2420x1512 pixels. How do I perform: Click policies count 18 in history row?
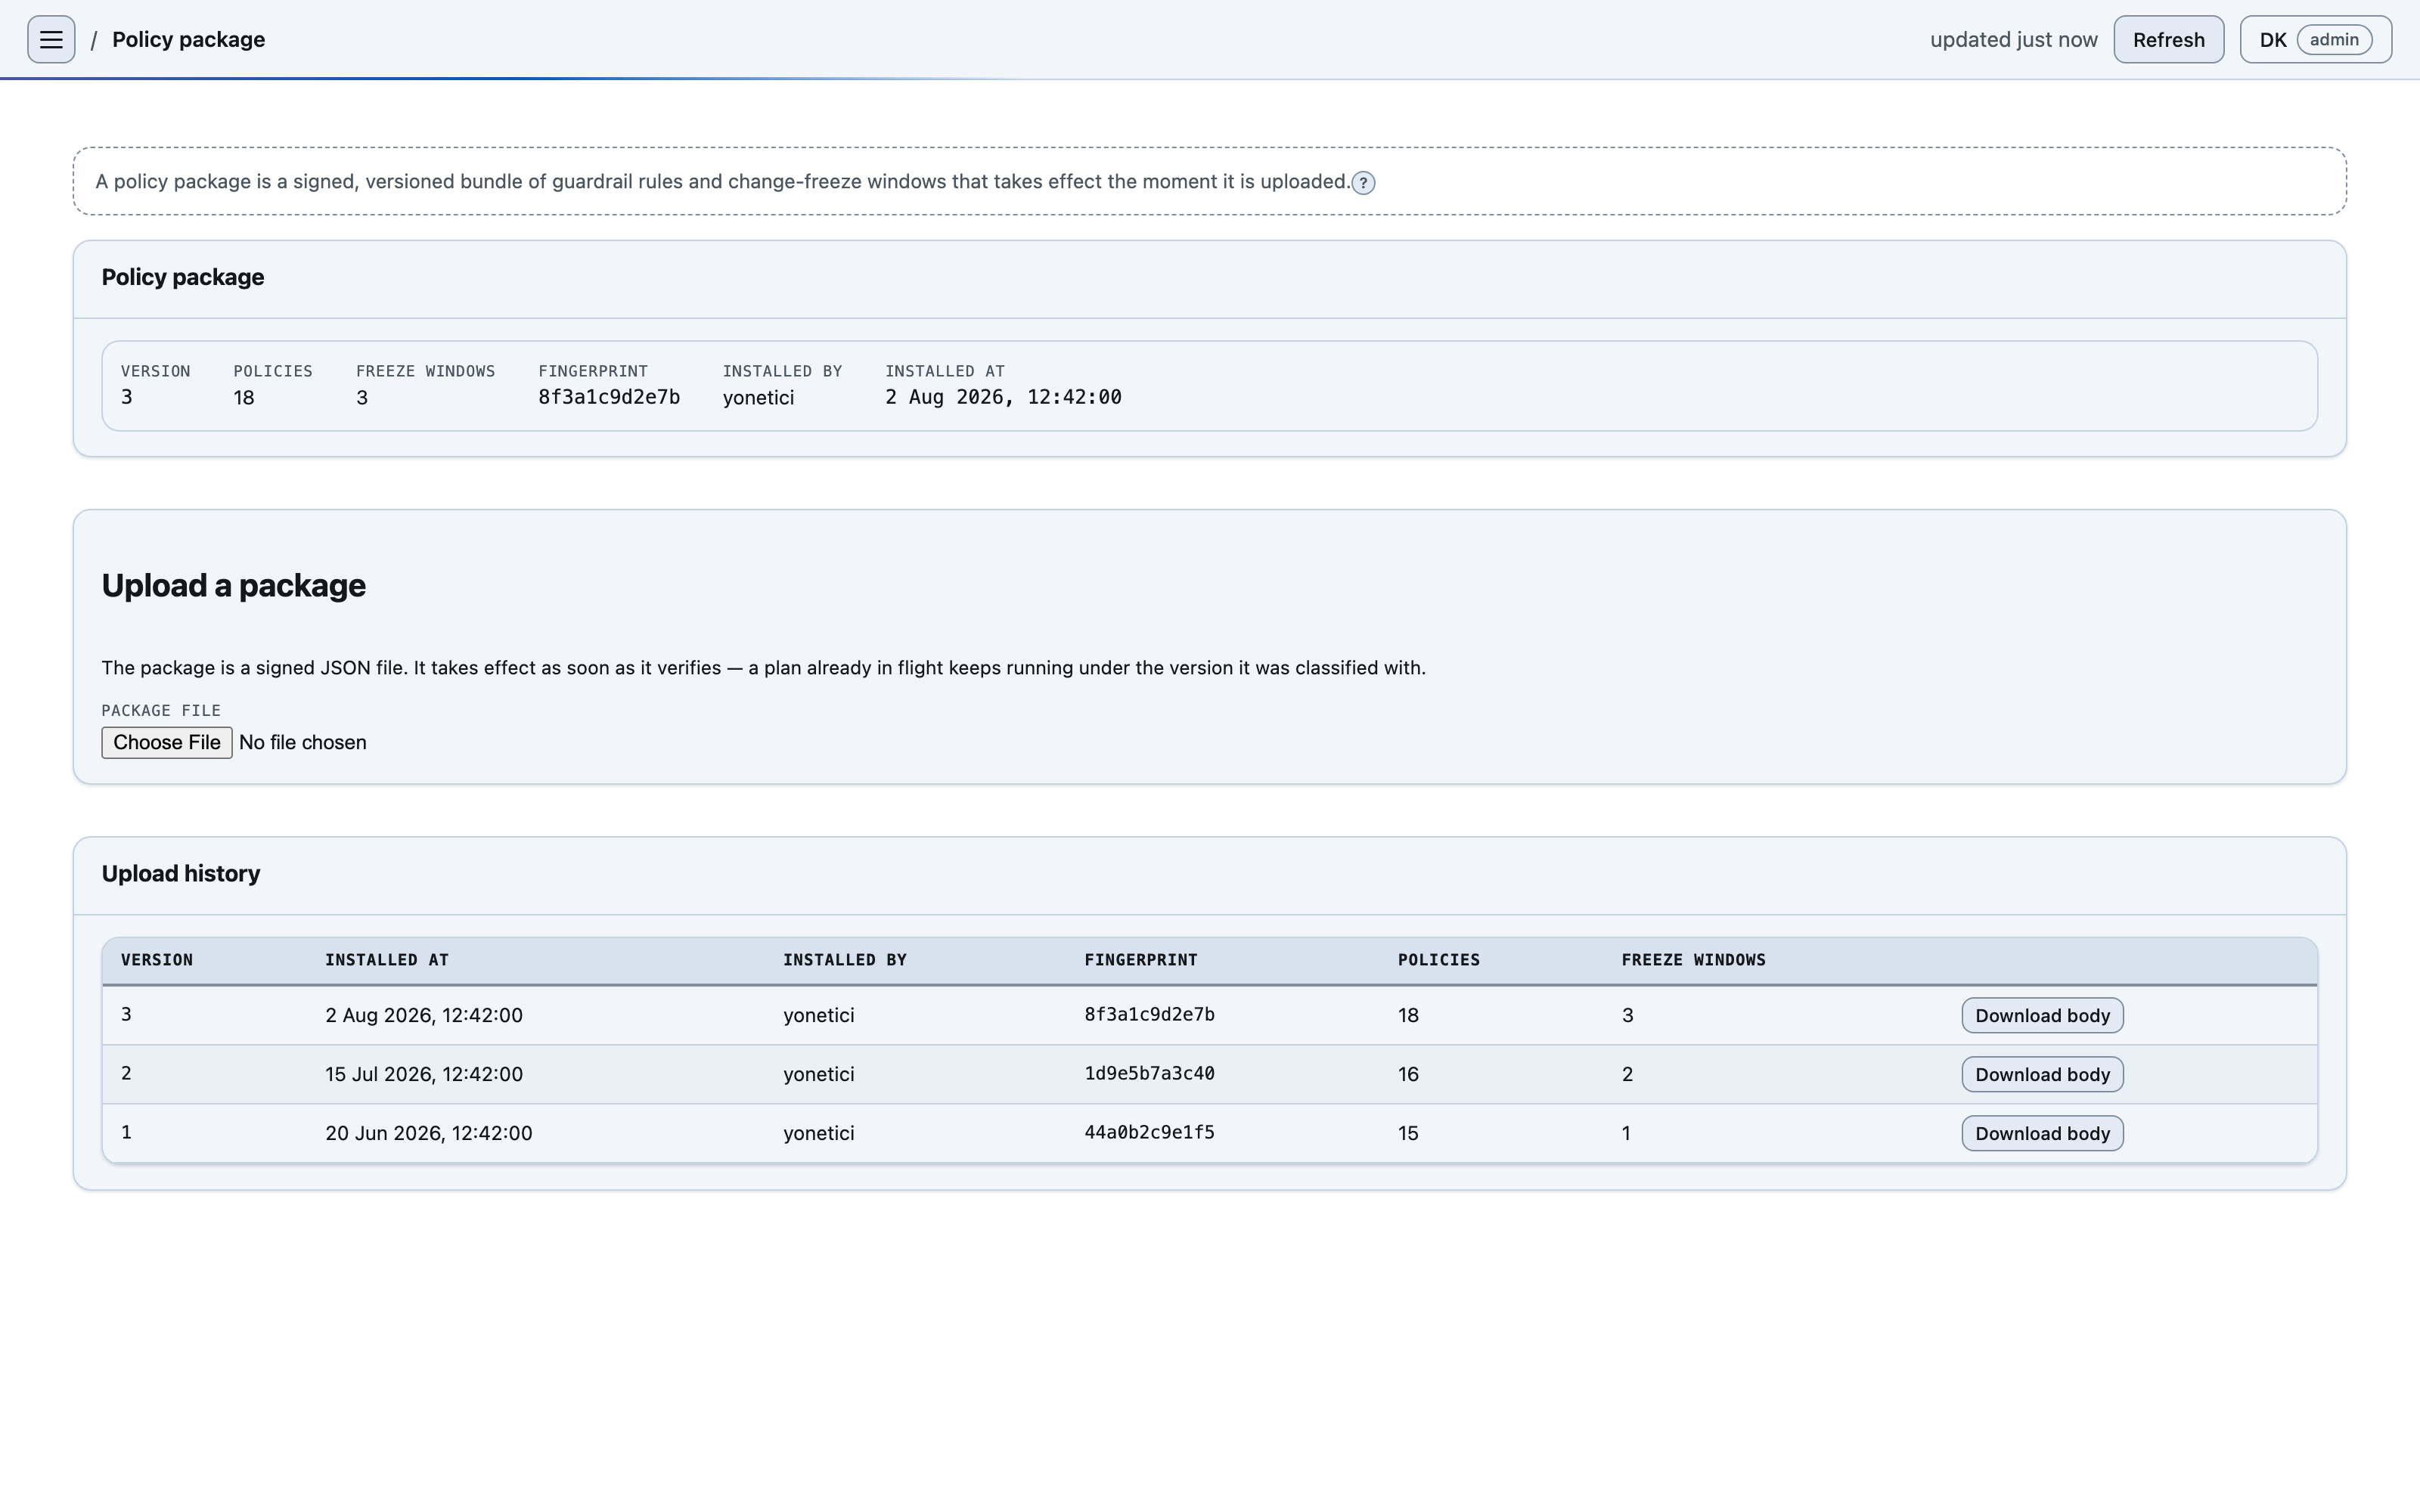(x=1409, y=1015)
